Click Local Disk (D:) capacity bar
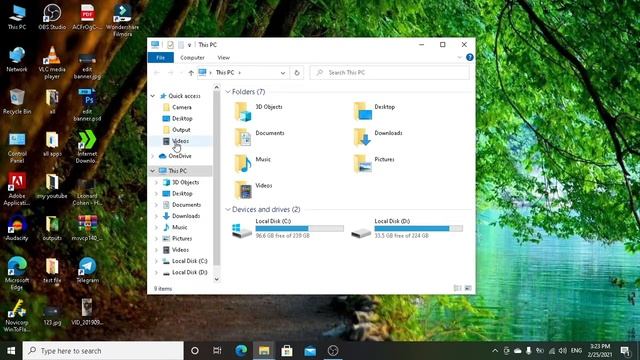Viewport: 640px width, 360px height. click(x=419, y=229)
